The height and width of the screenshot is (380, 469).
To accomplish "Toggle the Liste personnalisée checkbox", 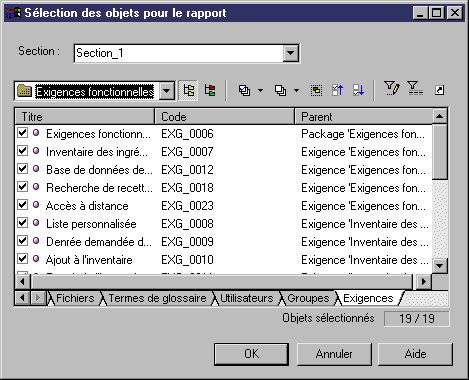I will pyautogui.click(x=22, y=223).
